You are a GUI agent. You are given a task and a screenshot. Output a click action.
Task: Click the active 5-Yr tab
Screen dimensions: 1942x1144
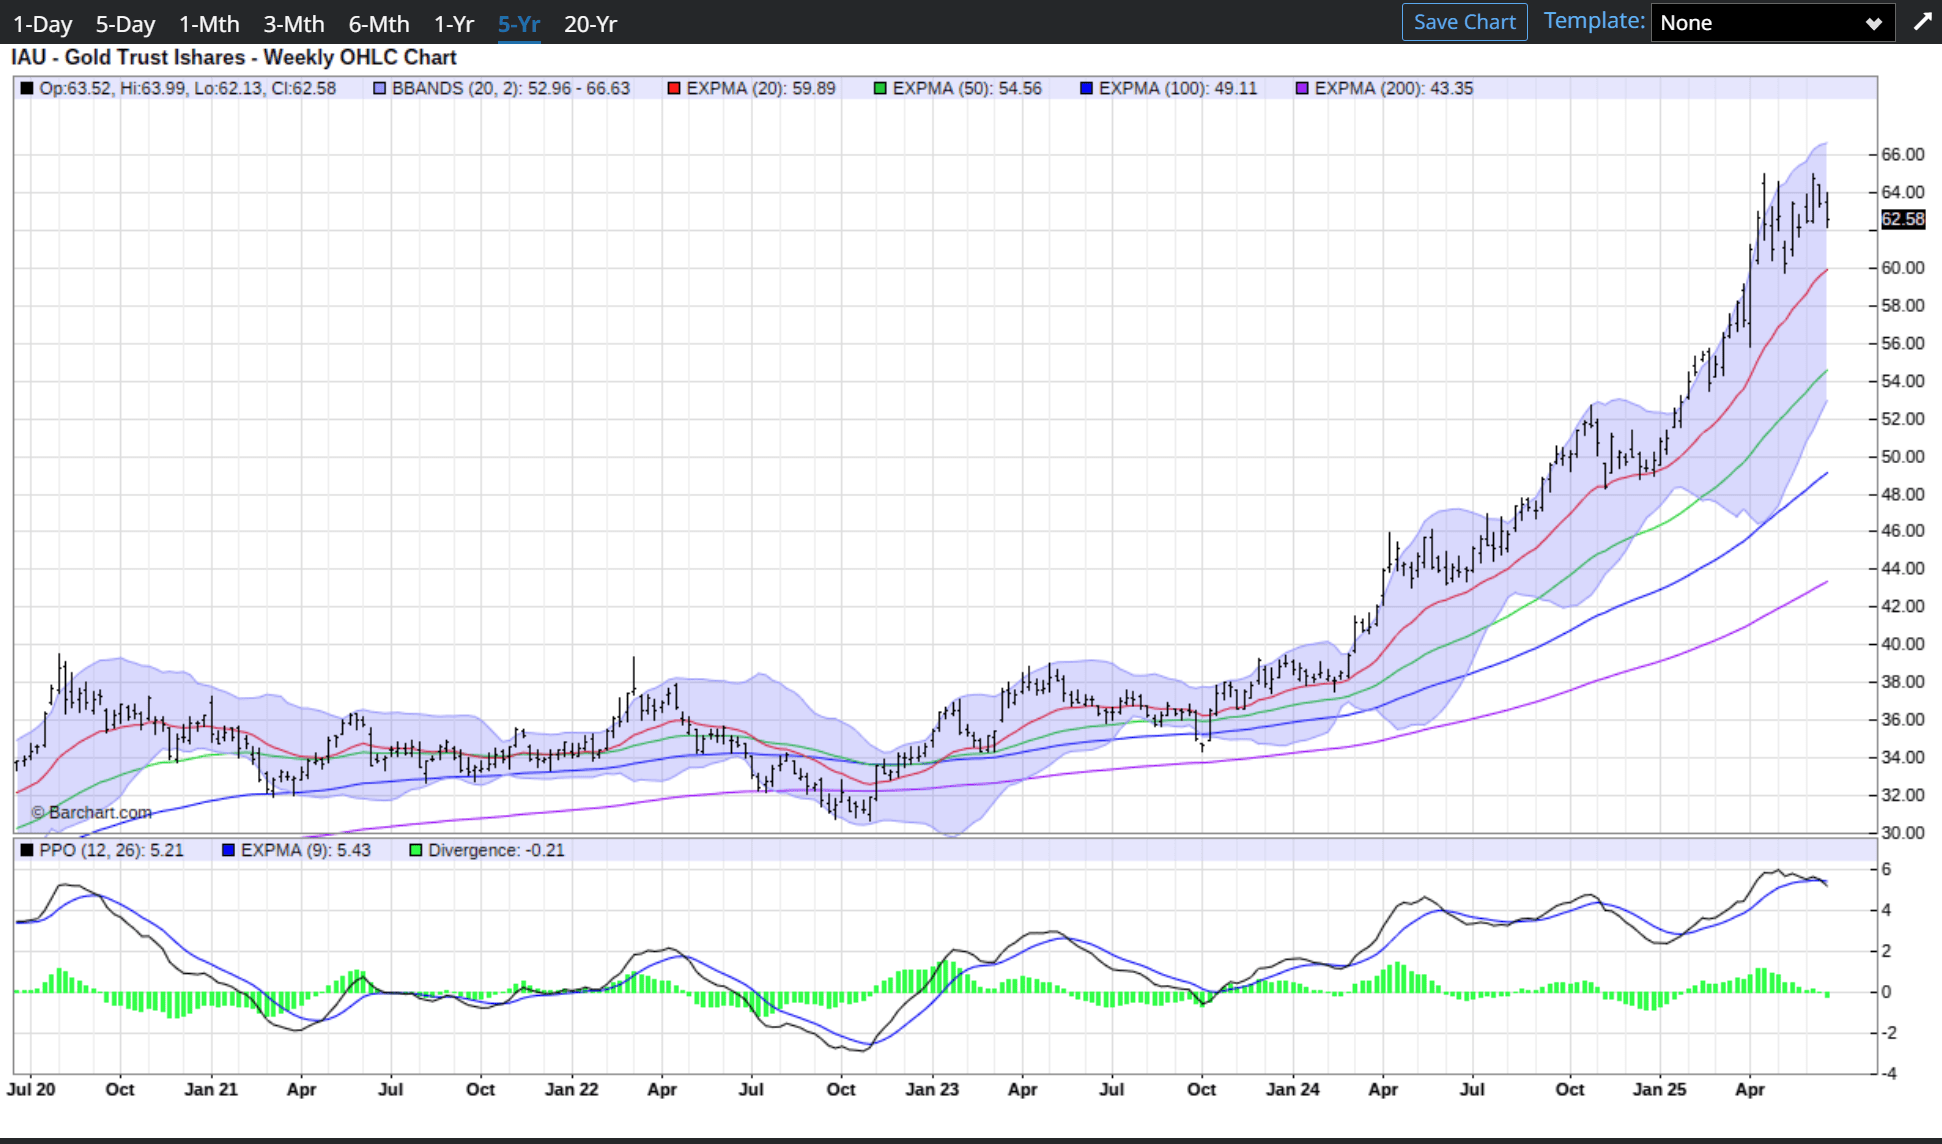coord(519,24)
